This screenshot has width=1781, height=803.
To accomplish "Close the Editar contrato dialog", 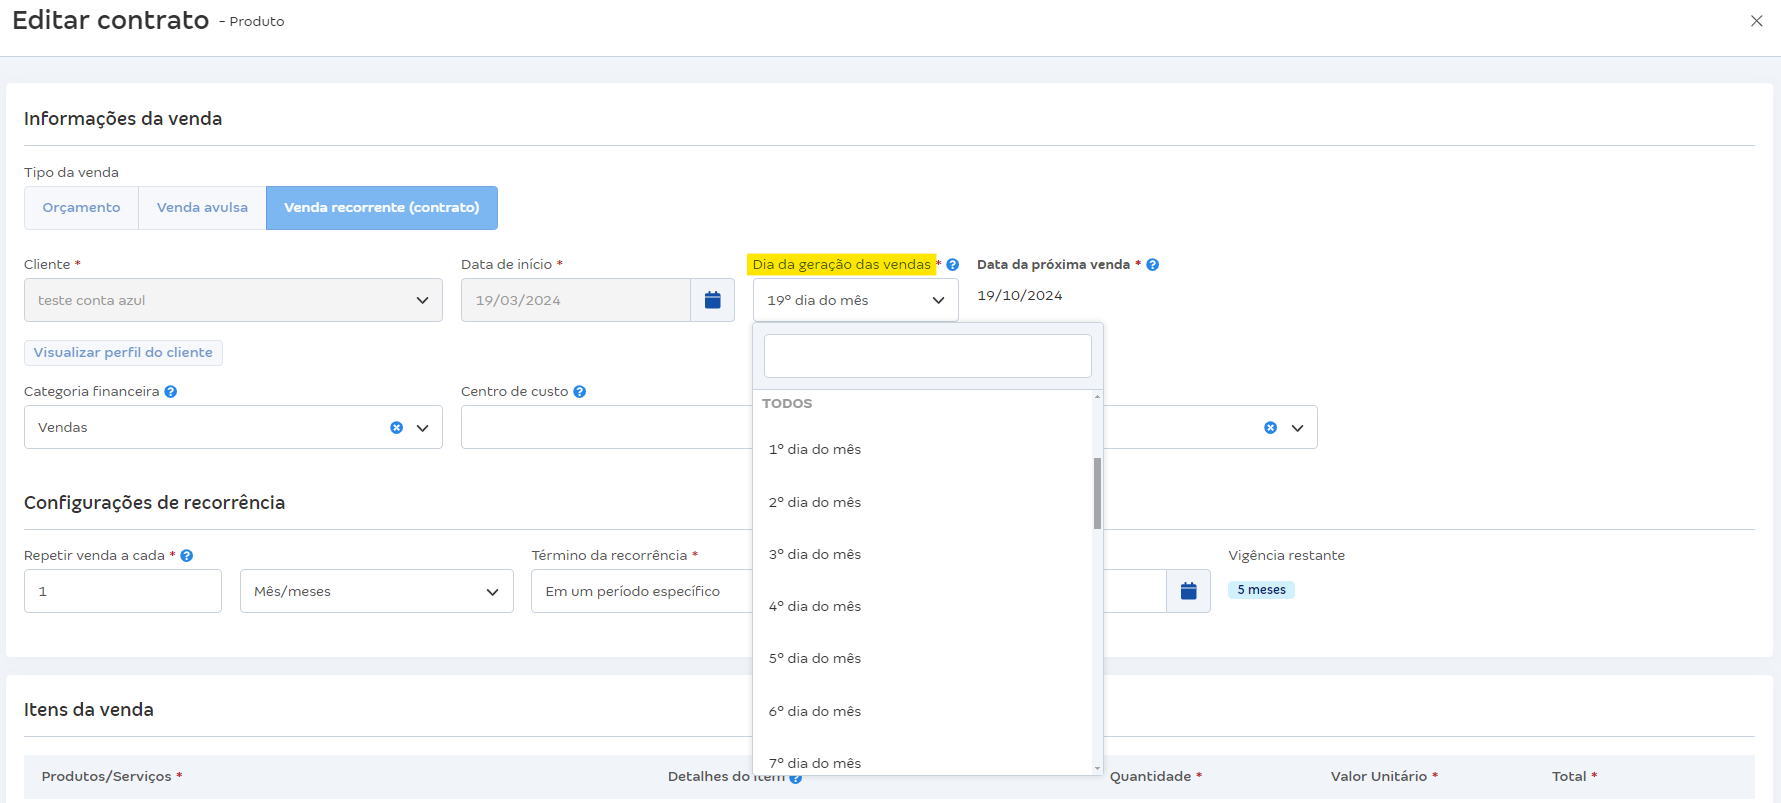I will (1756, 21).
